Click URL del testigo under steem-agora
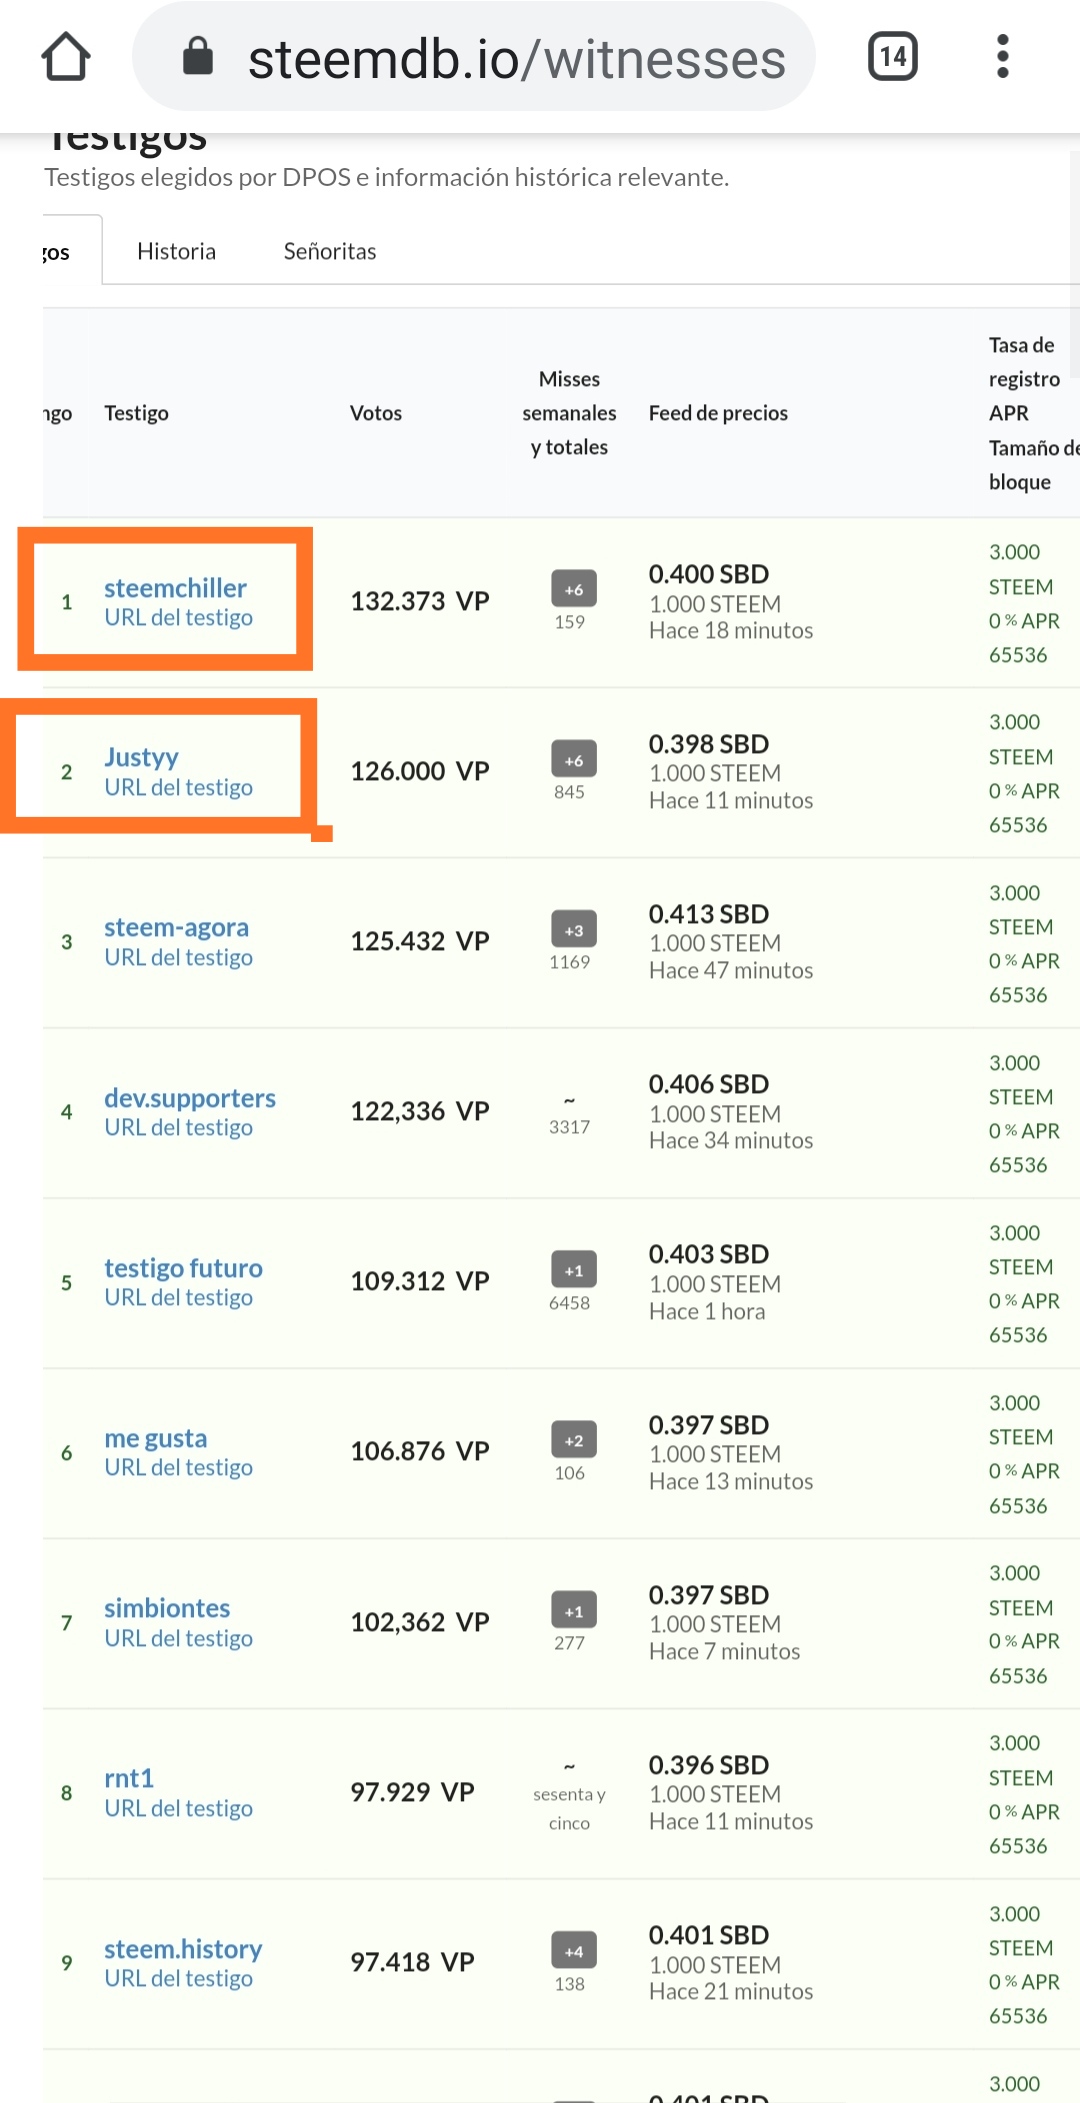Viewport: 1080px width, 2103px height. pos(178,958)
